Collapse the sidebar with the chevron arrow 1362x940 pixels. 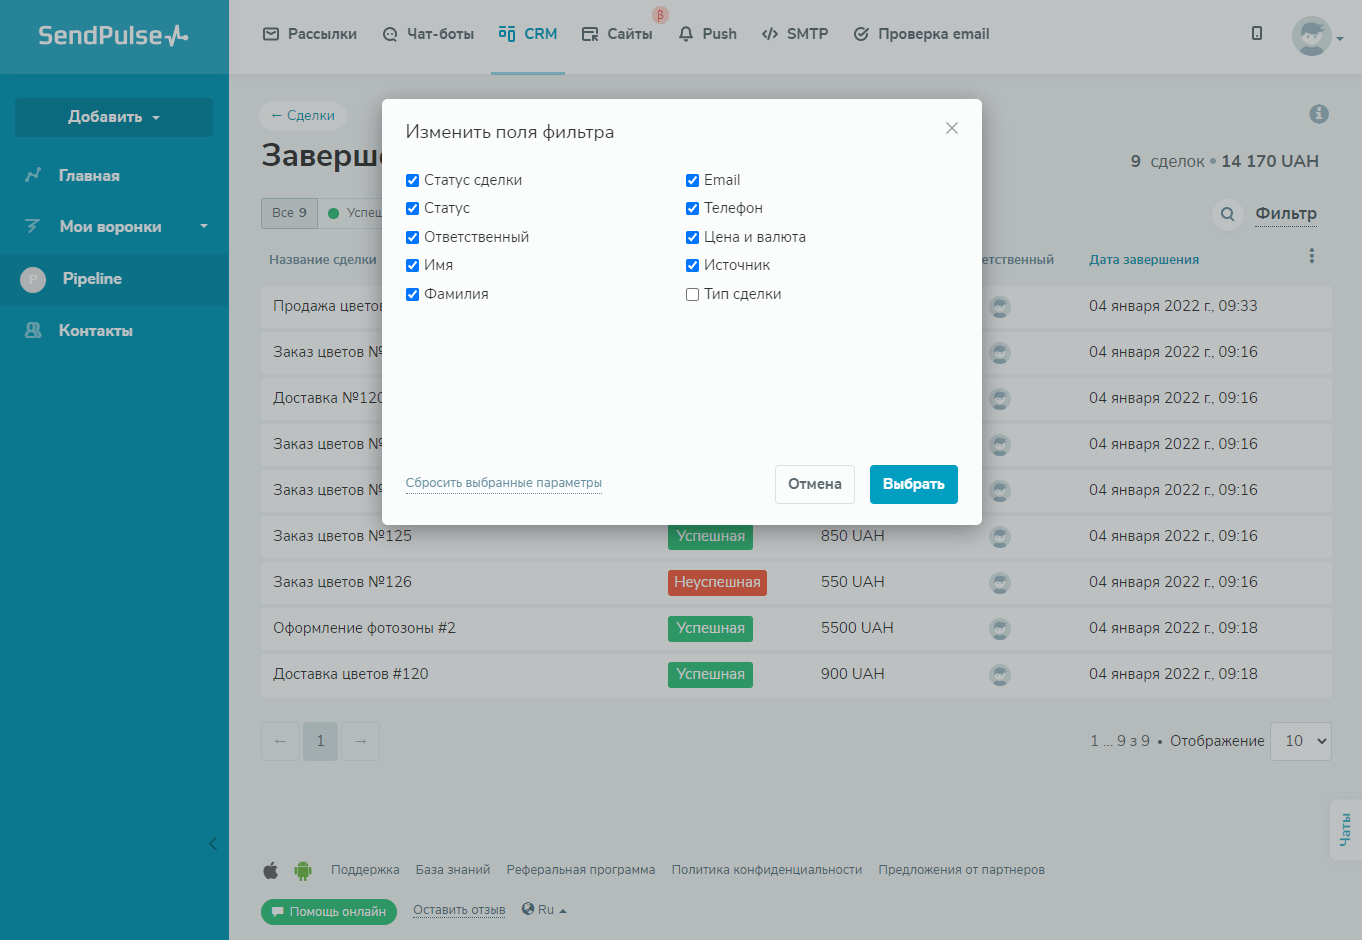tap(212, 843)
